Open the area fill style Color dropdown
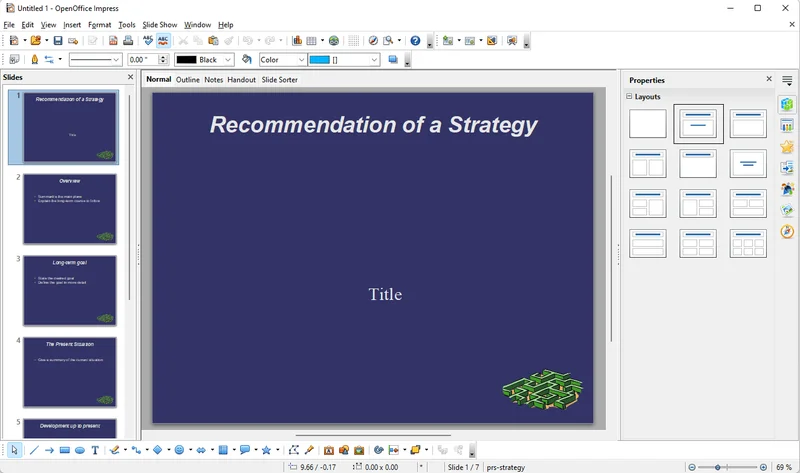The width and height of the screenshot is (800, 473). coord(301,60)
